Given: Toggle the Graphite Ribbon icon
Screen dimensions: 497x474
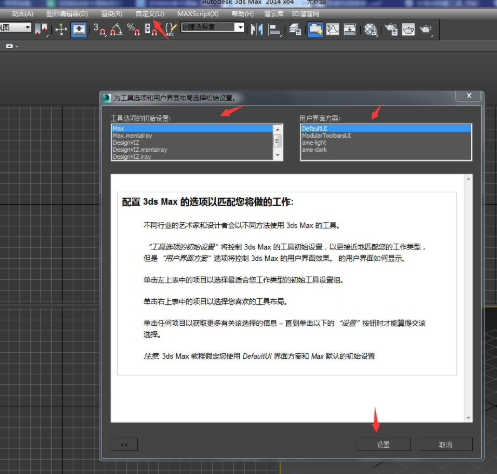Looking at the screenshot, I should click(x=315, y=29).
